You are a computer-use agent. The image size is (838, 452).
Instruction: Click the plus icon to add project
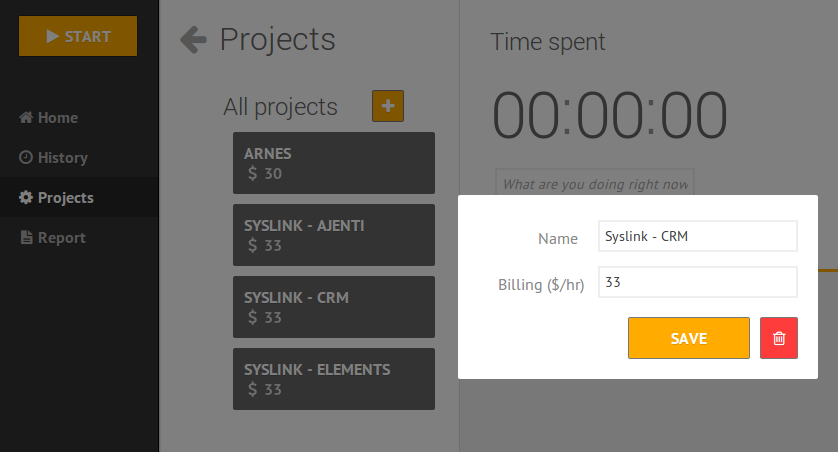[388, 106]
